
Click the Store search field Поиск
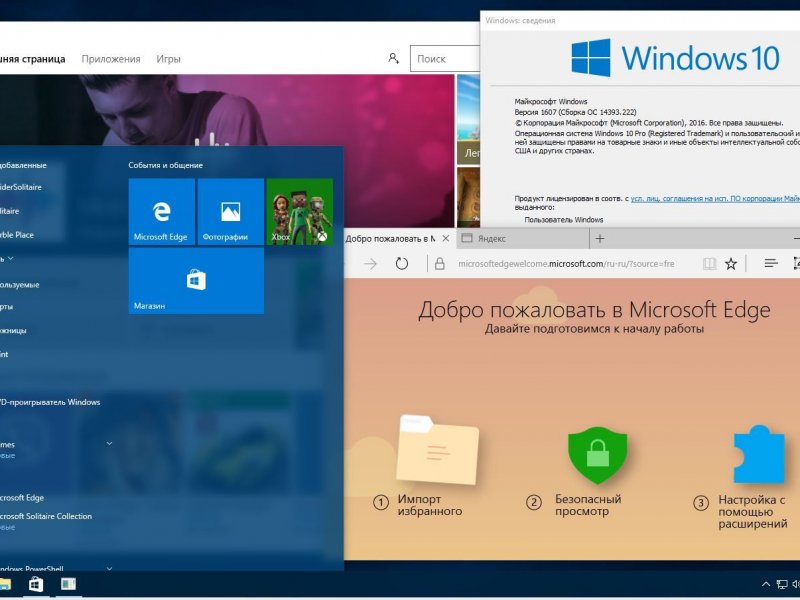point(445,59)
